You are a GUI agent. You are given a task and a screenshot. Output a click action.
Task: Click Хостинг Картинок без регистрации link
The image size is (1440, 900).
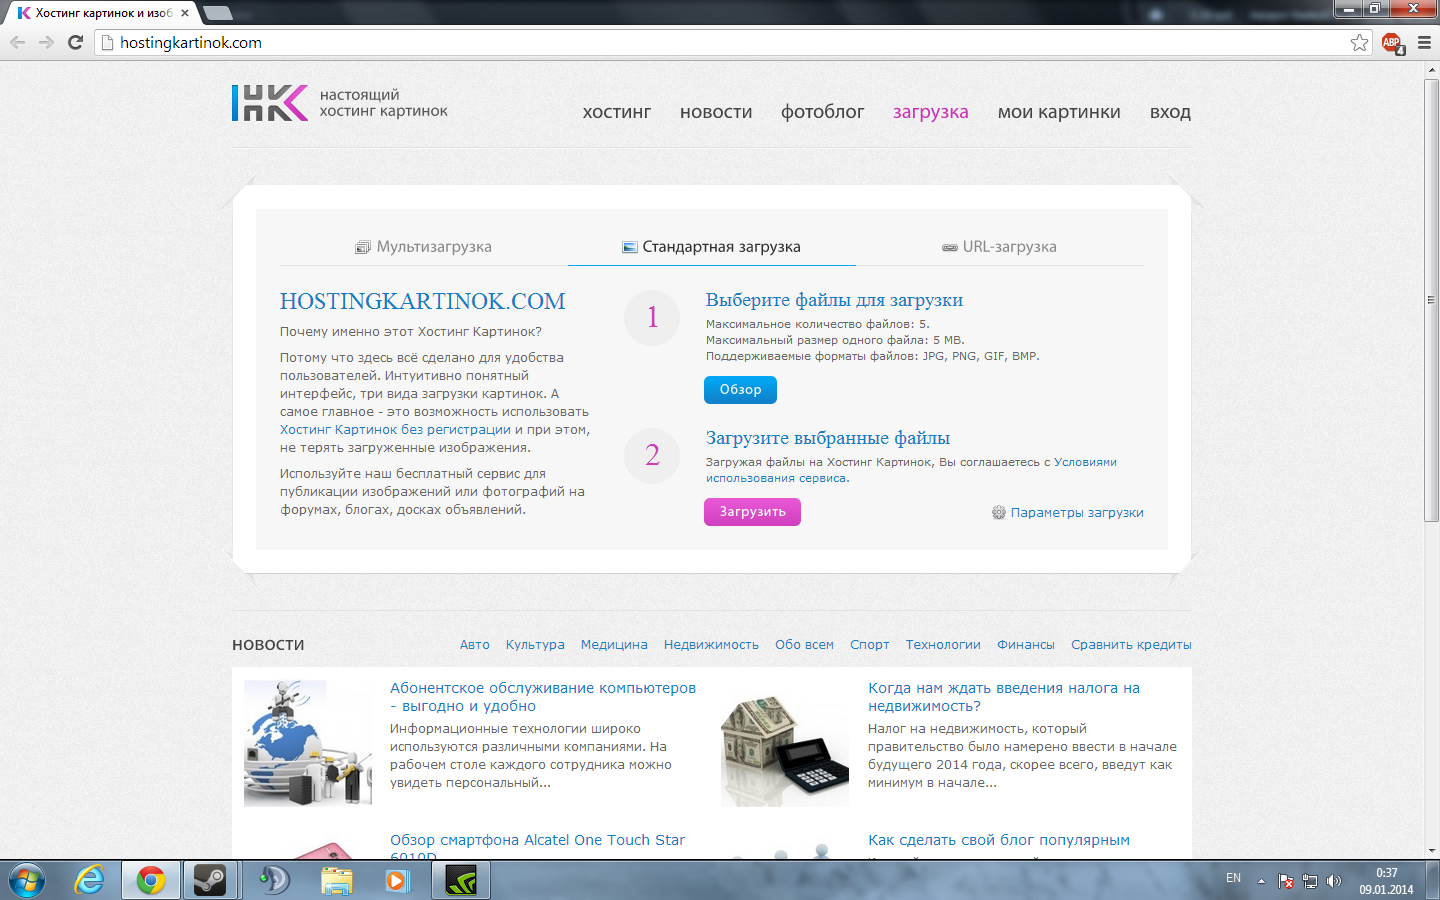(x=395, y=430)
